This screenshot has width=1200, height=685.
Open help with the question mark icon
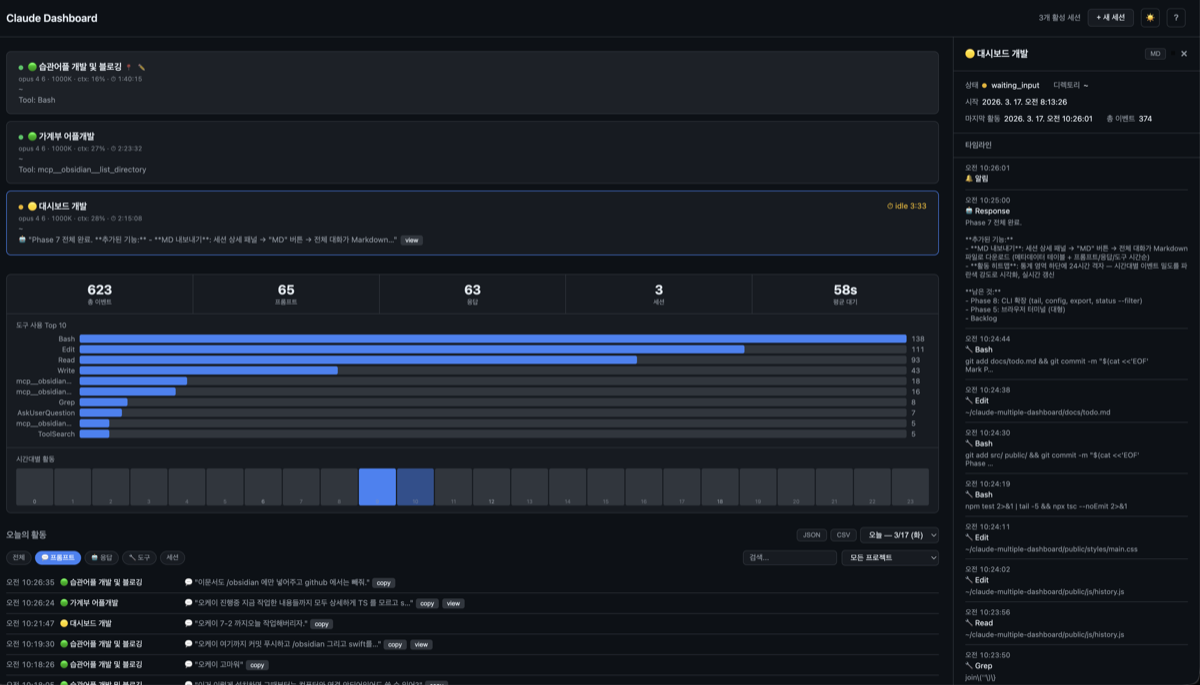pos(1176,18)
